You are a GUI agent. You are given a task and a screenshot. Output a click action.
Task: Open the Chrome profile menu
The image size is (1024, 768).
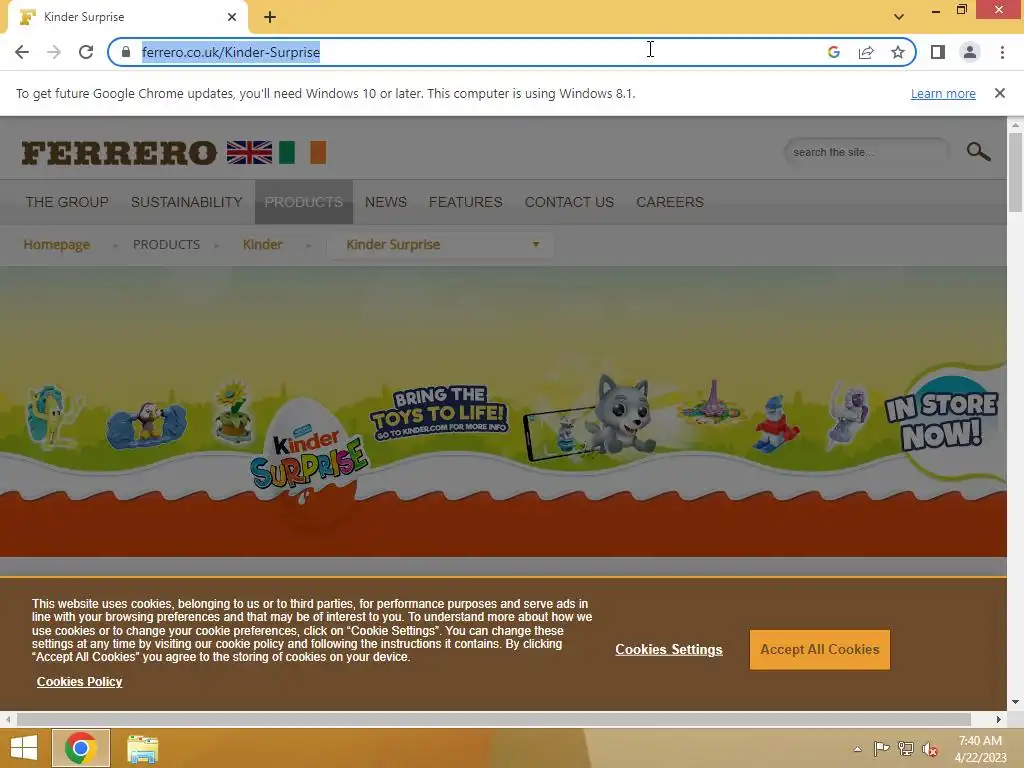click(x=970, y=52)
